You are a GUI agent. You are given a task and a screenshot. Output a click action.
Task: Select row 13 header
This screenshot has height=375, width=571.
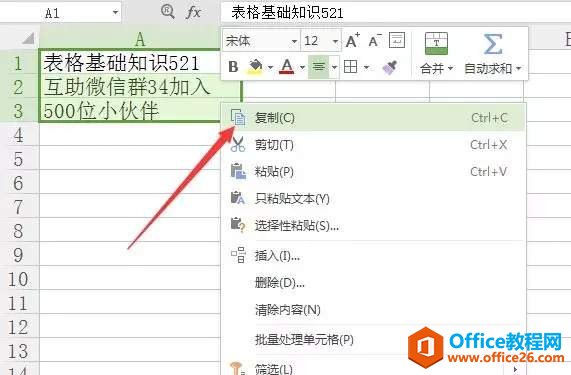click(x=19, y=351)
